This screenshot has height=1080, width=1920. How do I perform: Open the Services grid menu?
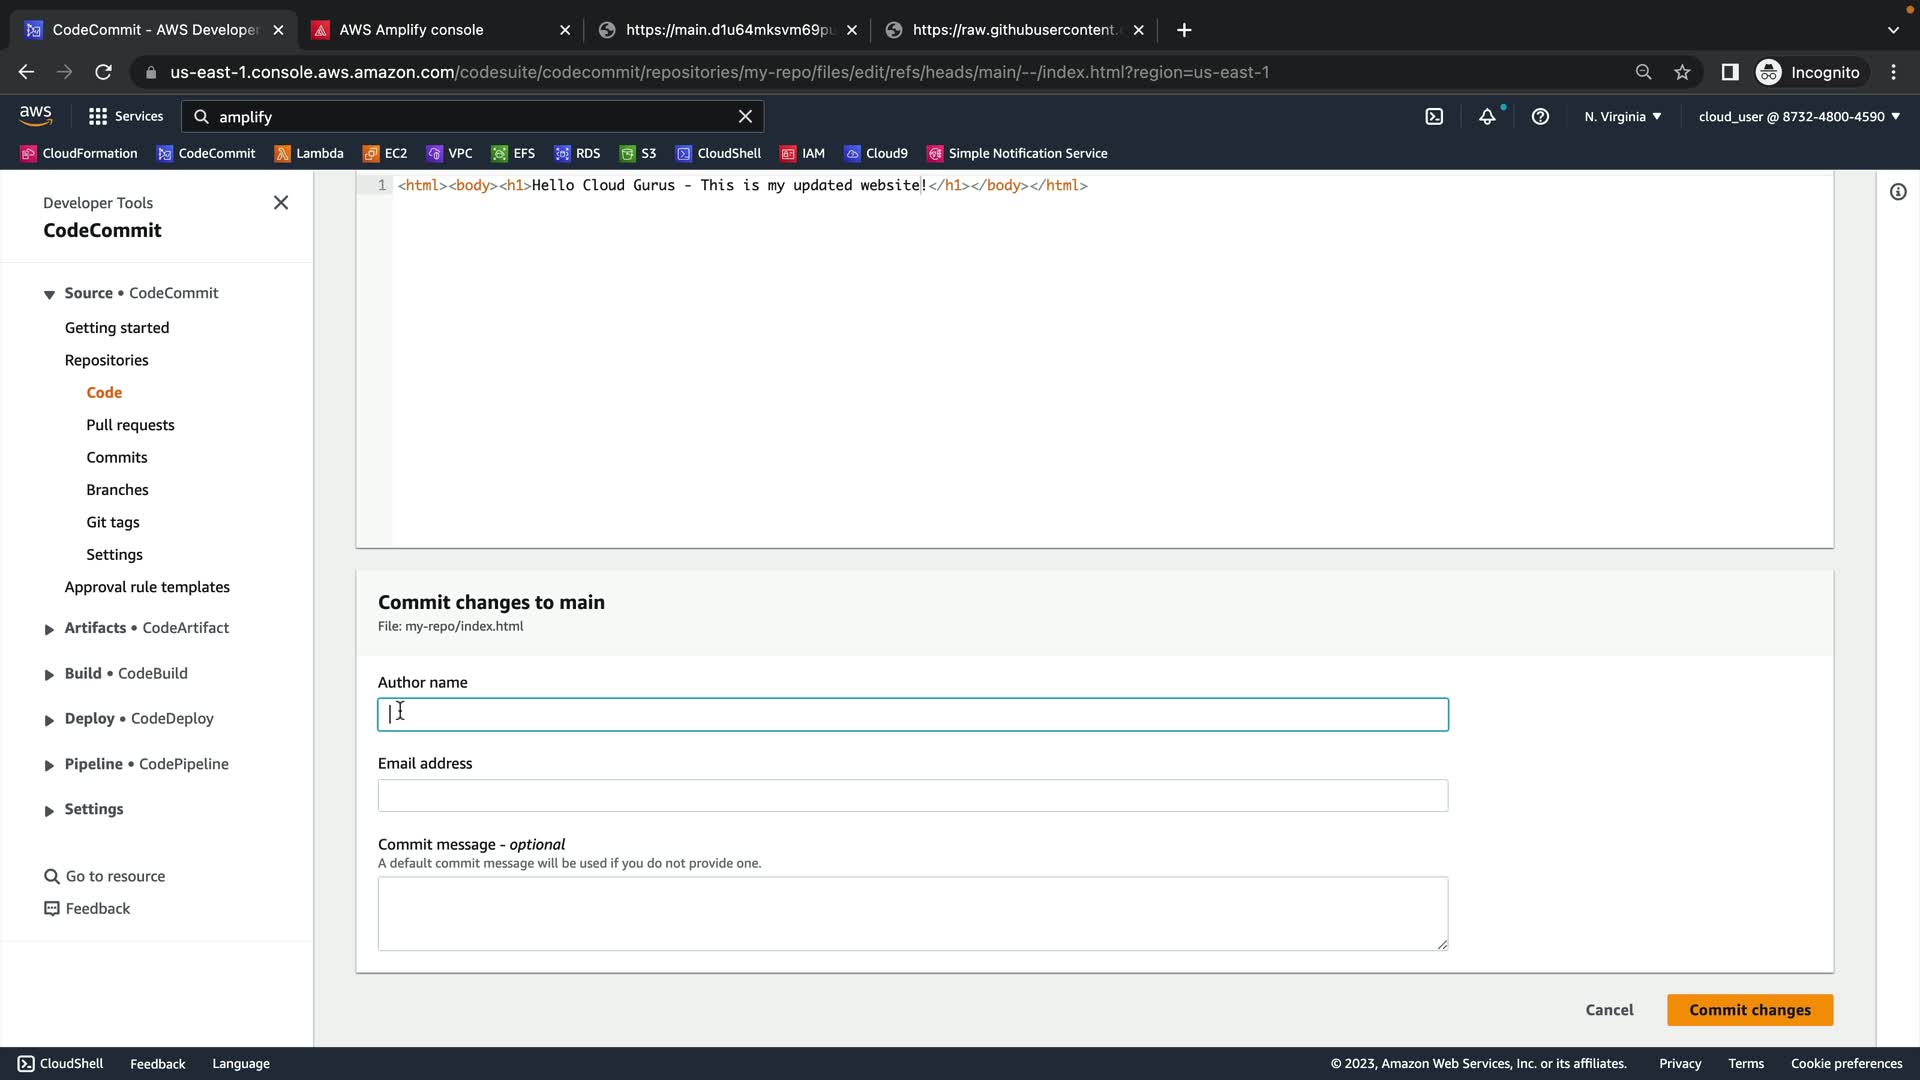coord(125,117)
